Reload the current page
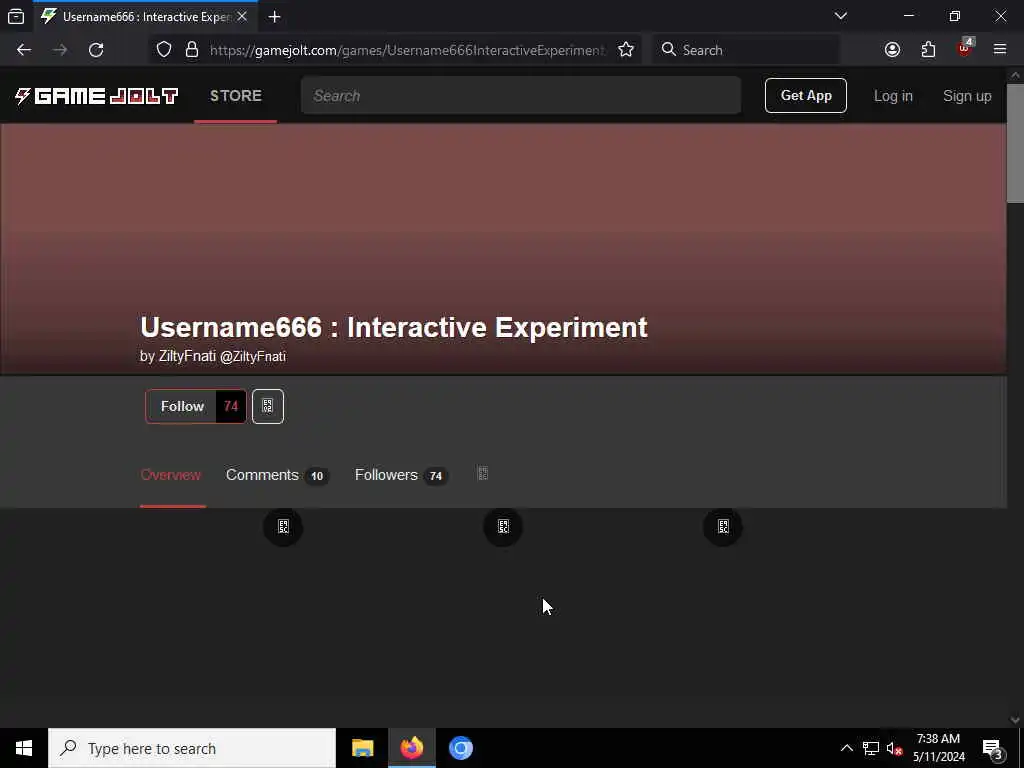The image size is (1024, 768). point(96,50)
